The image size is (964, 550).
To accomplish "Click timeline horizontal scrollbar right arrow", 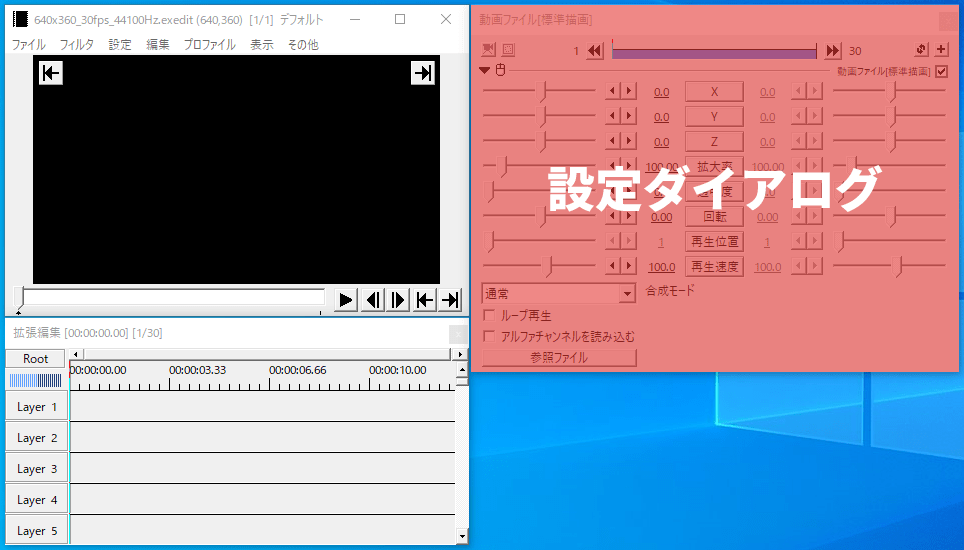I will click(x=460, y=355).
